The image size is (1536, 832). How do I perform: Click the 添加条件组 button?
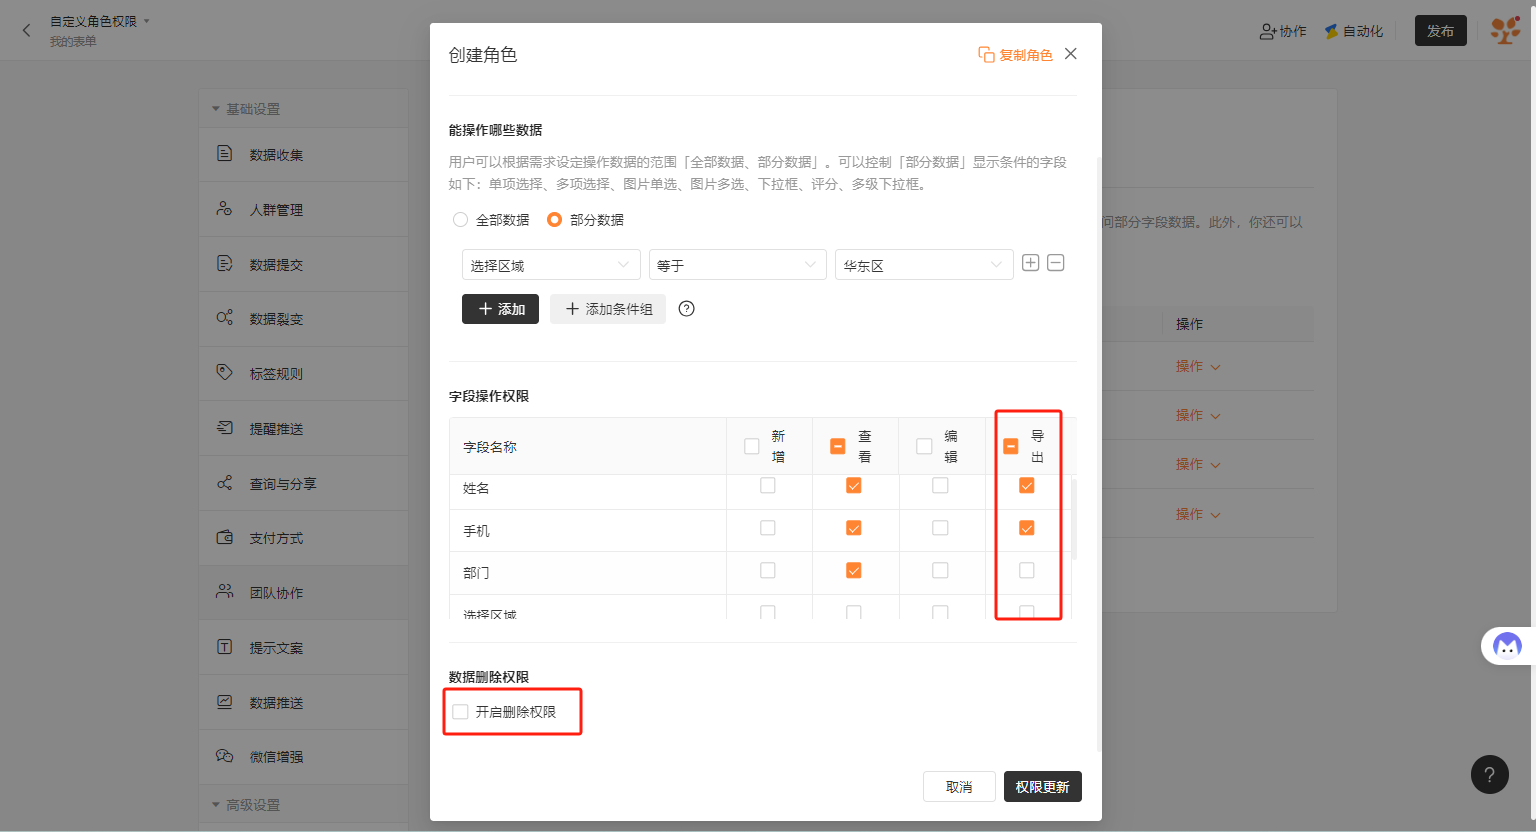tap(608, 309)
